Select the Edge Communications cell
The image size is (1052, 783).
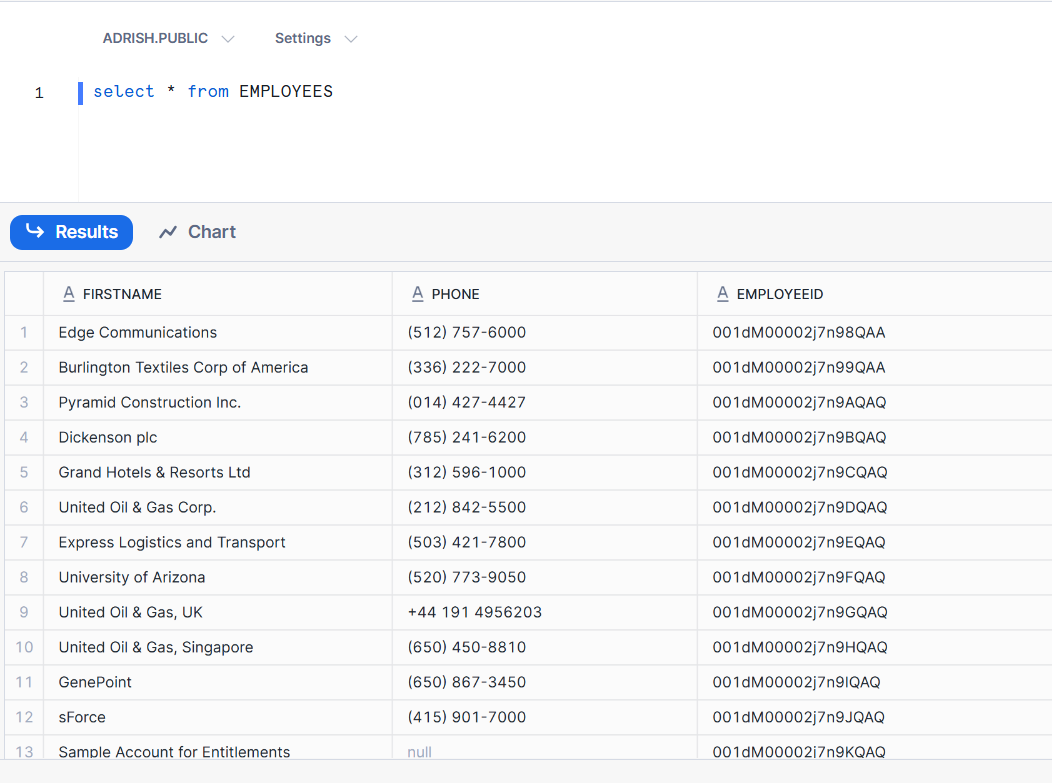click(138, 333)
